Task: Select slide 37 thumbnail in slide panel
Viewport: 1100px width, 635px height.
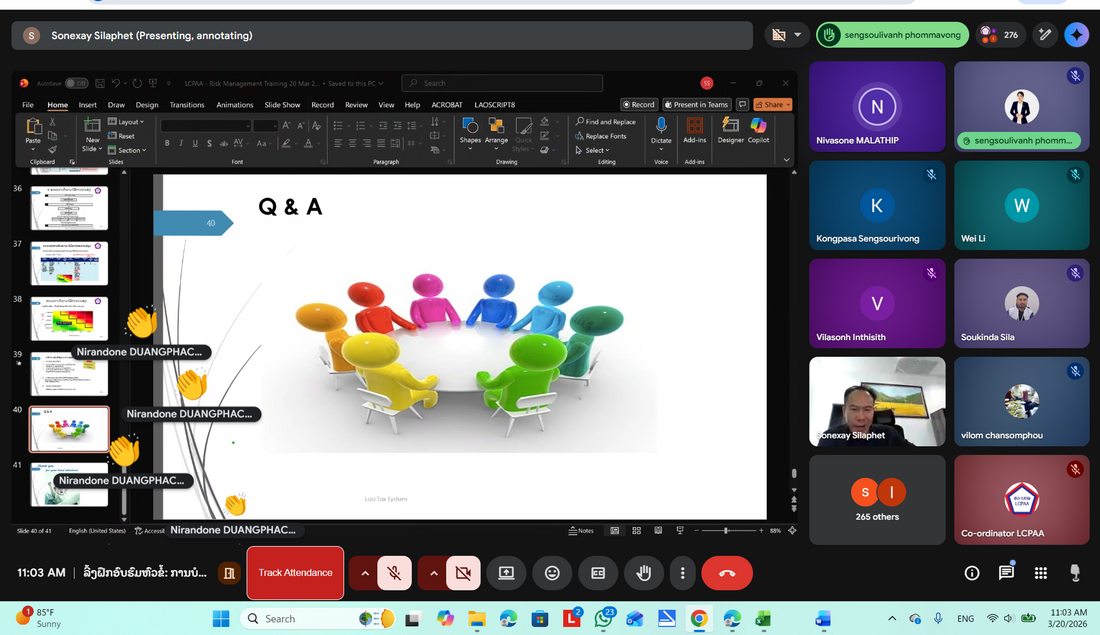Action: click(69, 263)
